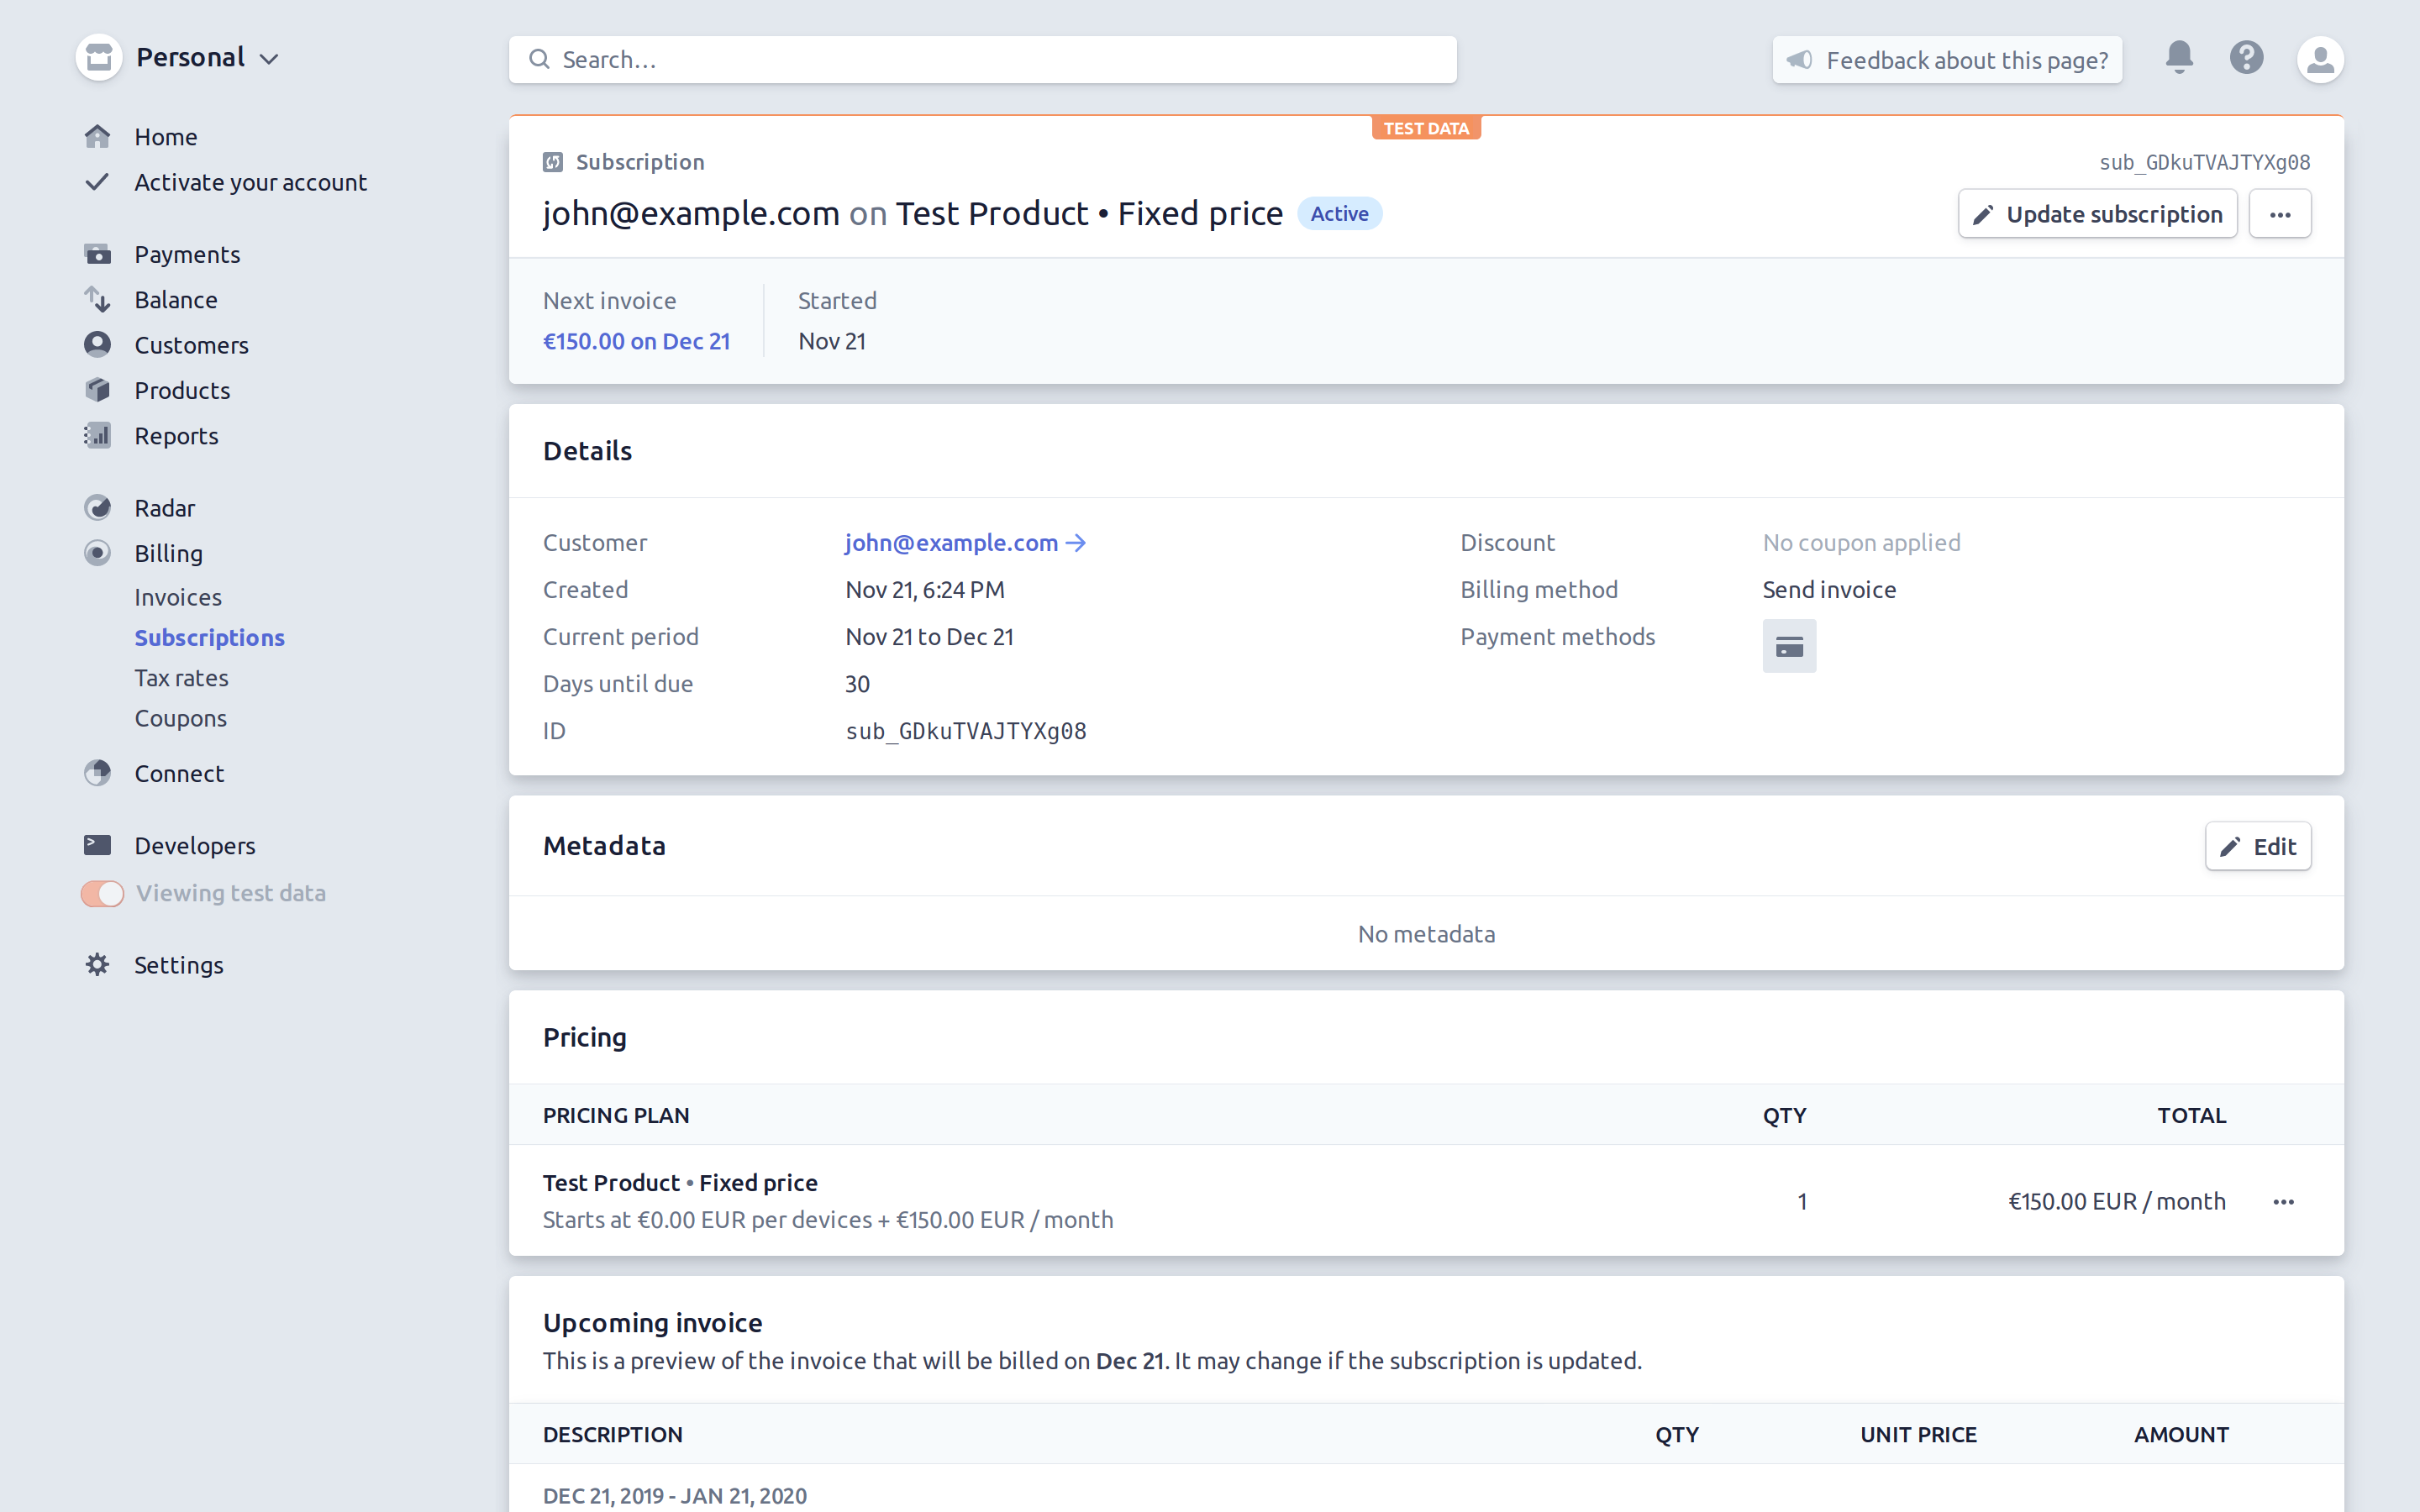
Task: Click the Update subscription button
Action: pos(2097,213)
